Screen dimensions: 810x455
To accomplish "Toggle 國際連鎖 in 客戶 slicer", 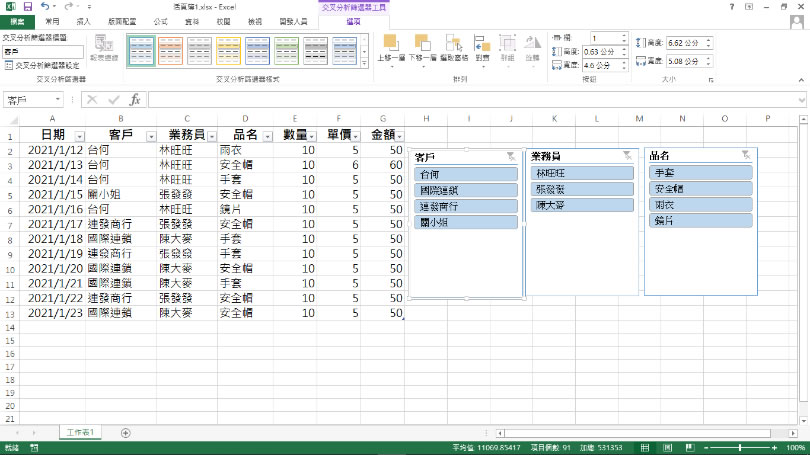I will [465, 190].
